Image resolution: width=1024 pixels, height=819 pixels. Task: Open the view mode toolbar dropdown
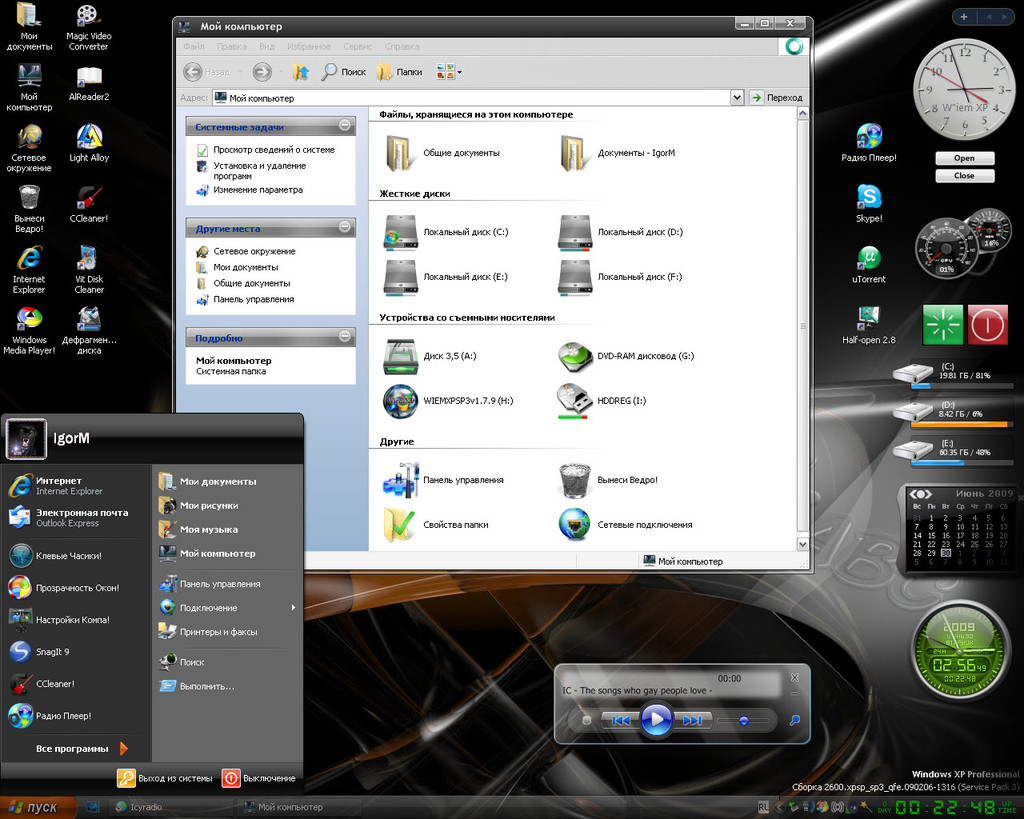coord(460,72)
